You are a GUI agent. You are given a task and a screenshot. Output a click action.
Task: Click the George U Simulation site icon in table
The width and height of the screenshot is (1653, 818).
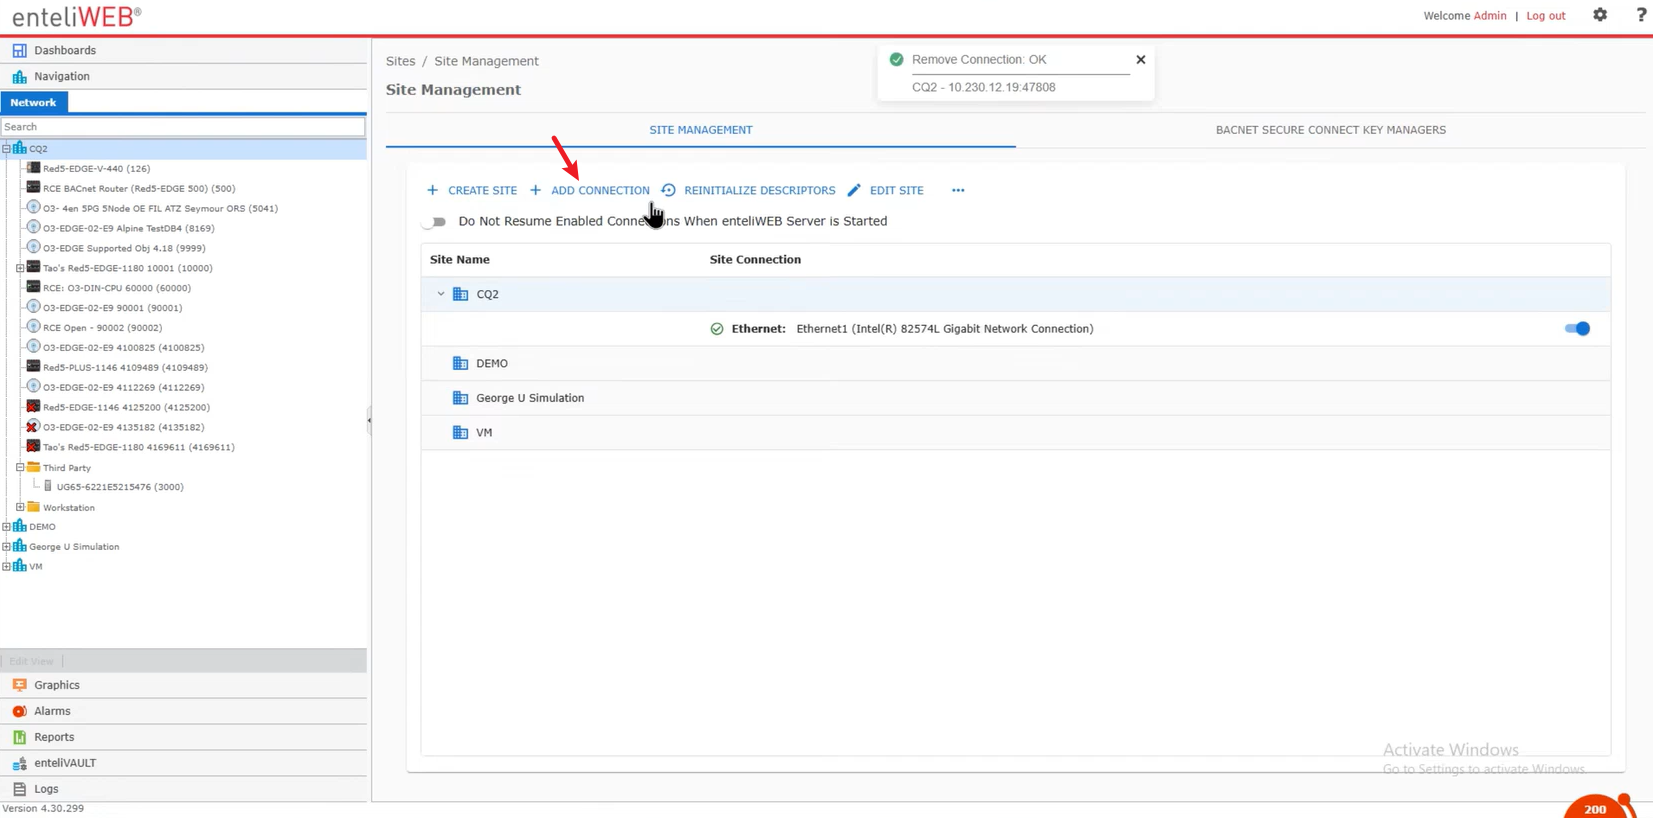coord(460,398)
